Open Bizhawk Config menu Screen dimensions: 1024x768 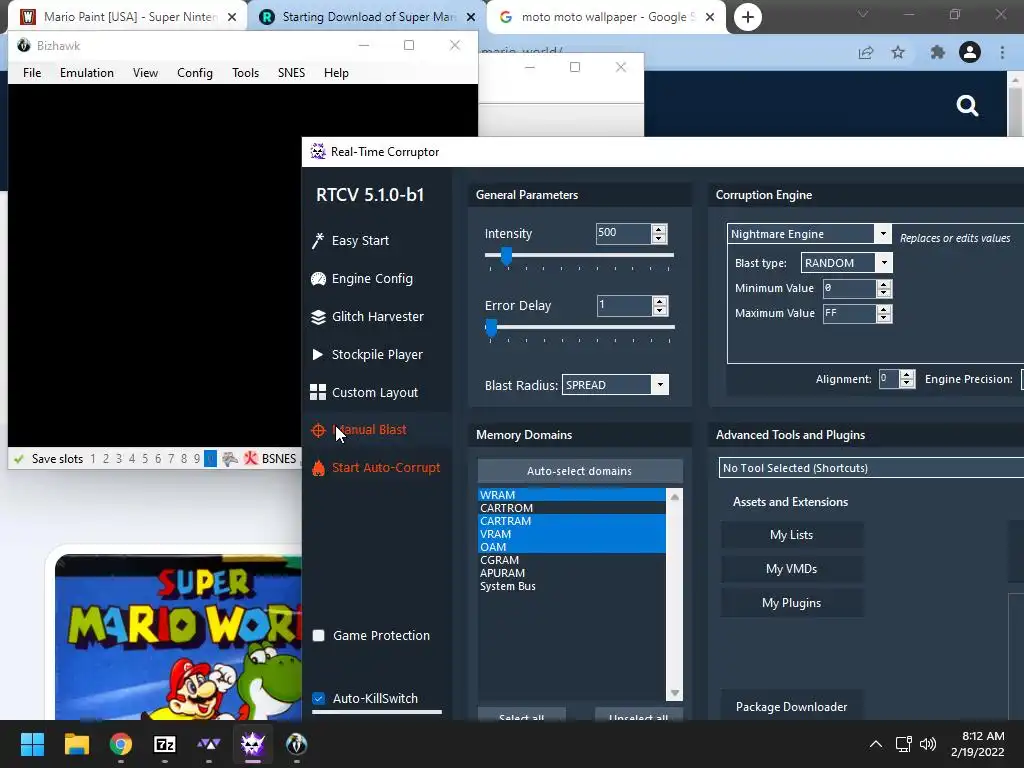tap(195, 72)
